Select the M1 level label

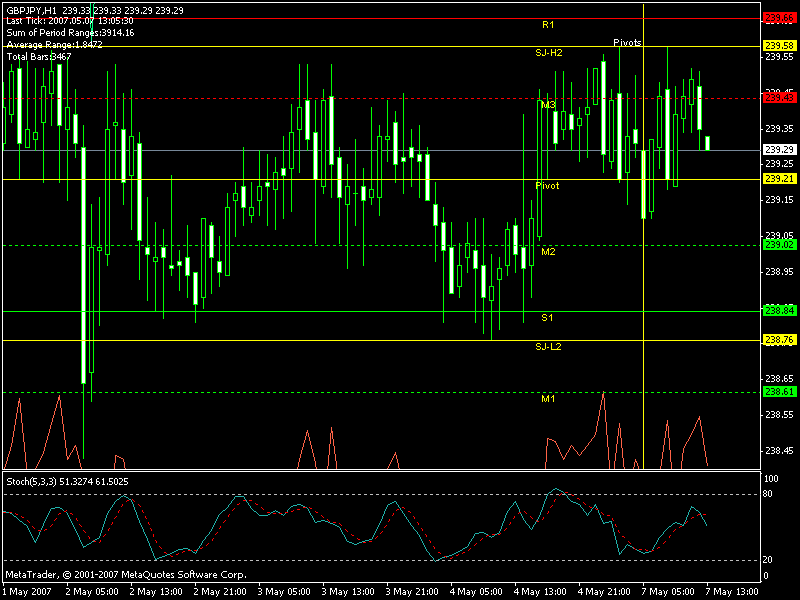pyautogui.click(x=548, y=399)
